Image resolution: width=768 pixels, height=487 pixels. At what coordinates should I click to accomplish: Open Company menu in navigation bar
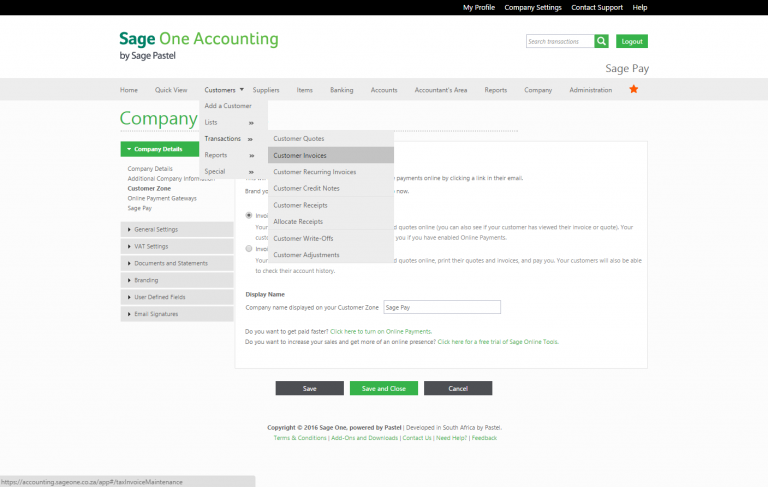tap(538, 90)
